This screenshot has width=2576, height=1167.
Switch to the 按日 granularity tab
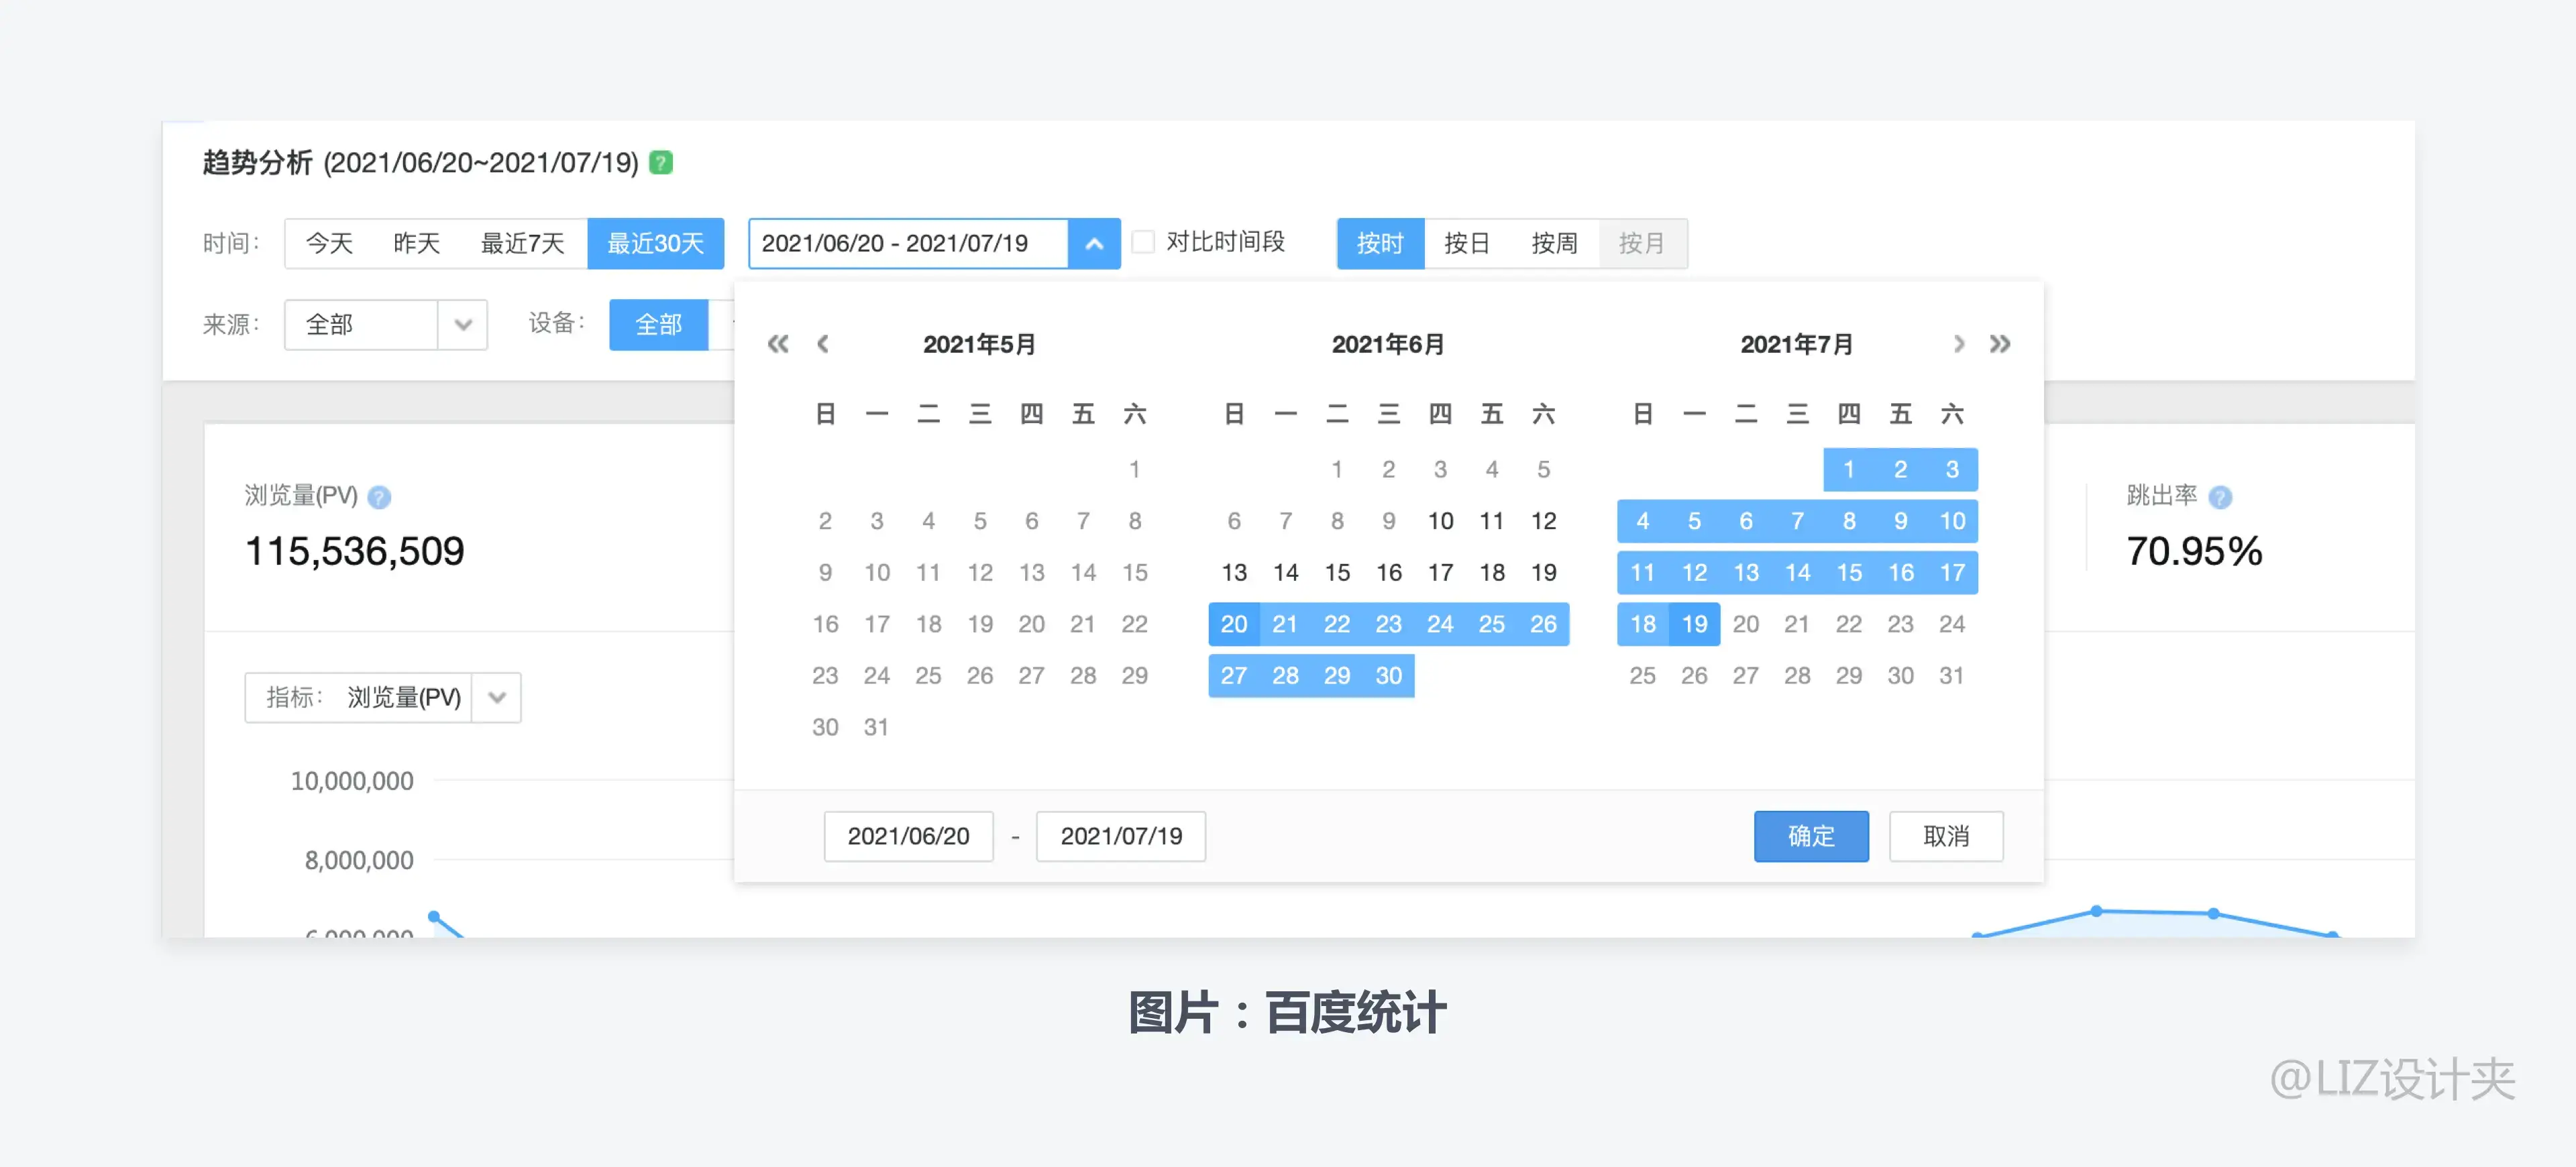point(1467,243)
